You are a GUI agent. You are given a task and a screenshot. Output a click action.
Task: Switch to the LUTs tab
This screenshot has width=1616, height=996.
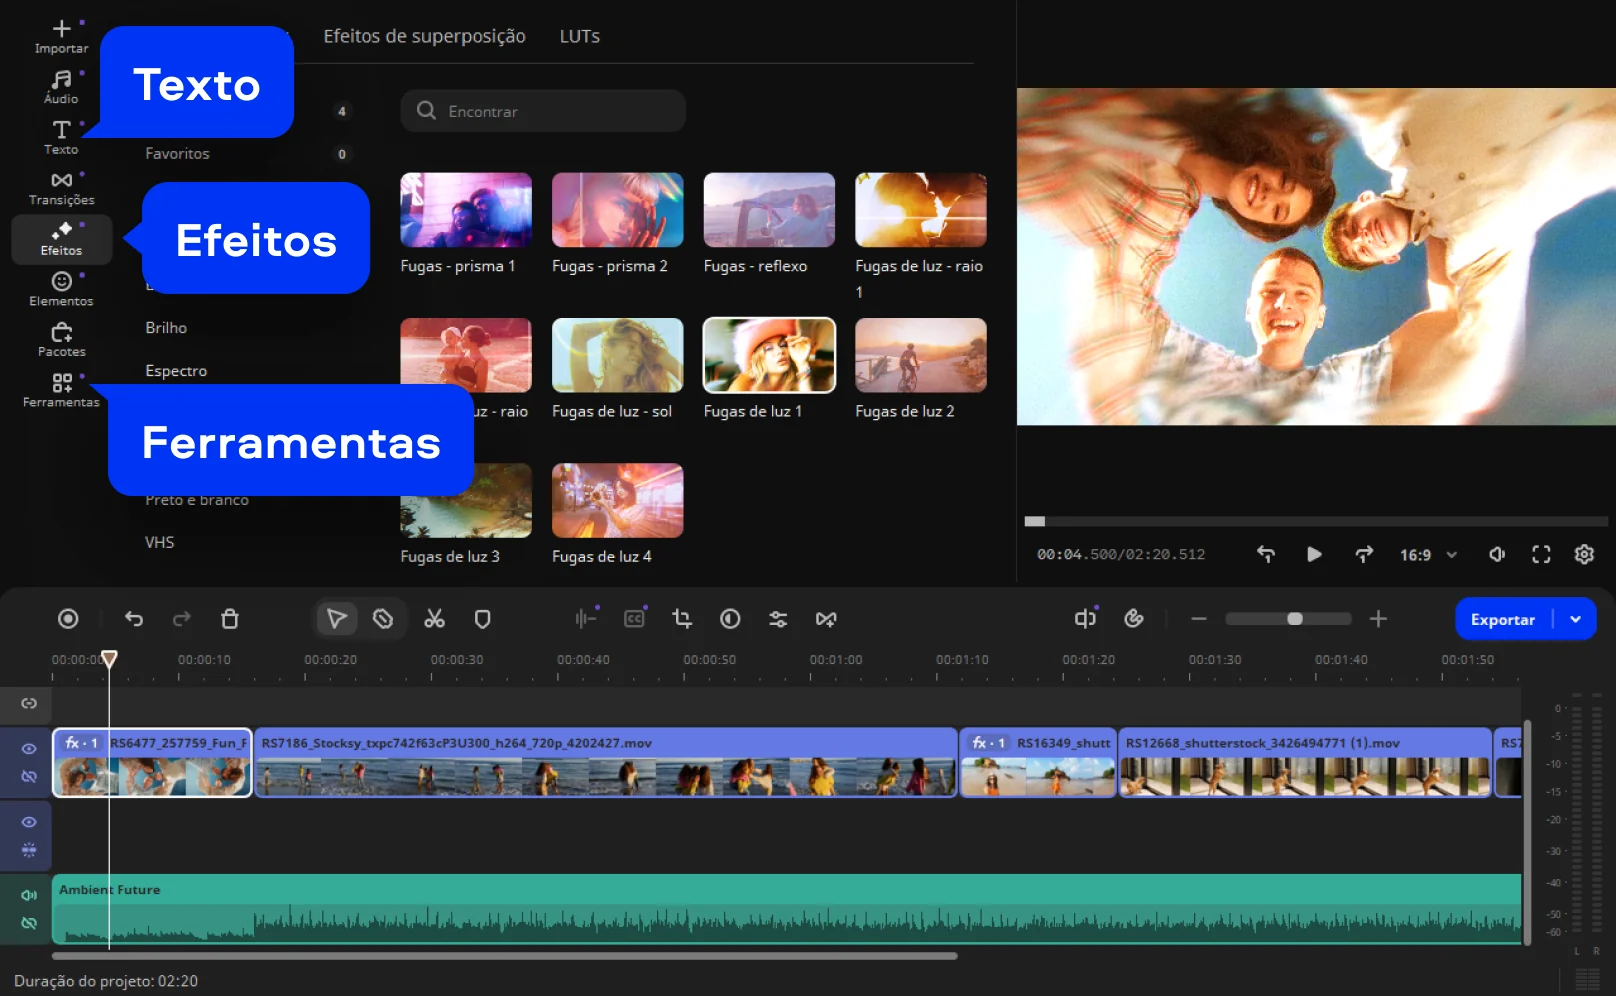pyautogui.click(x=579, y=36)
